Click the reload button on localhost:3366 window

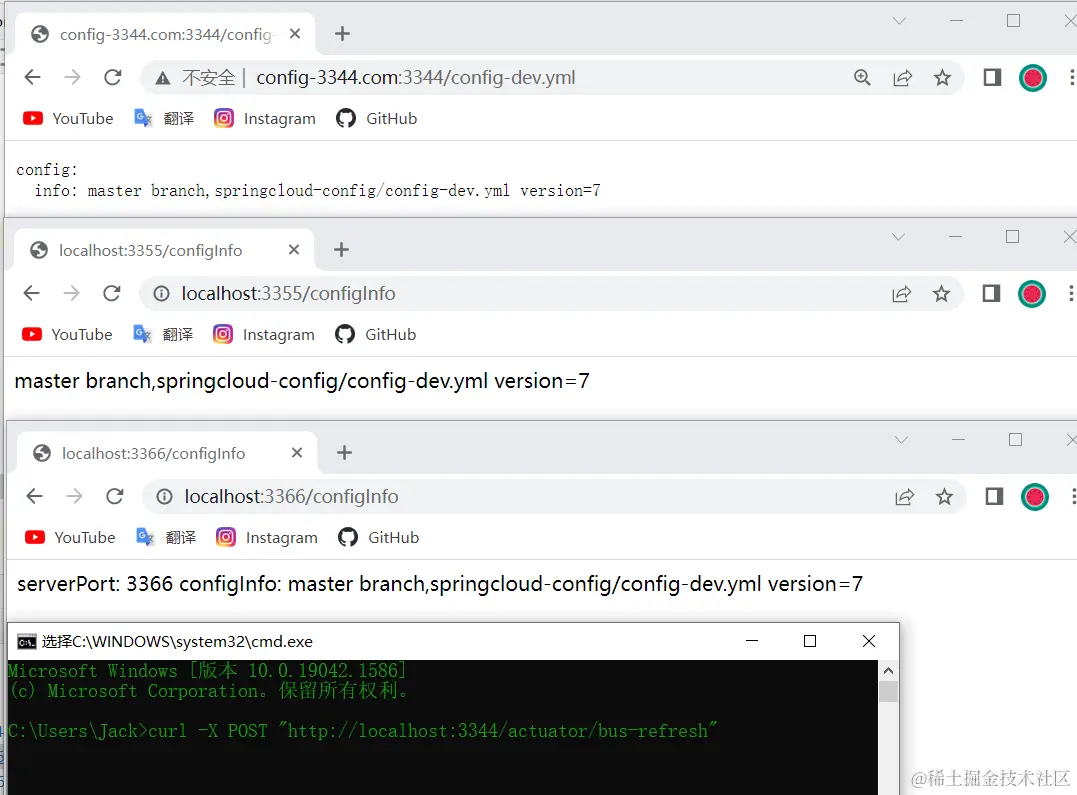(114, 496)
